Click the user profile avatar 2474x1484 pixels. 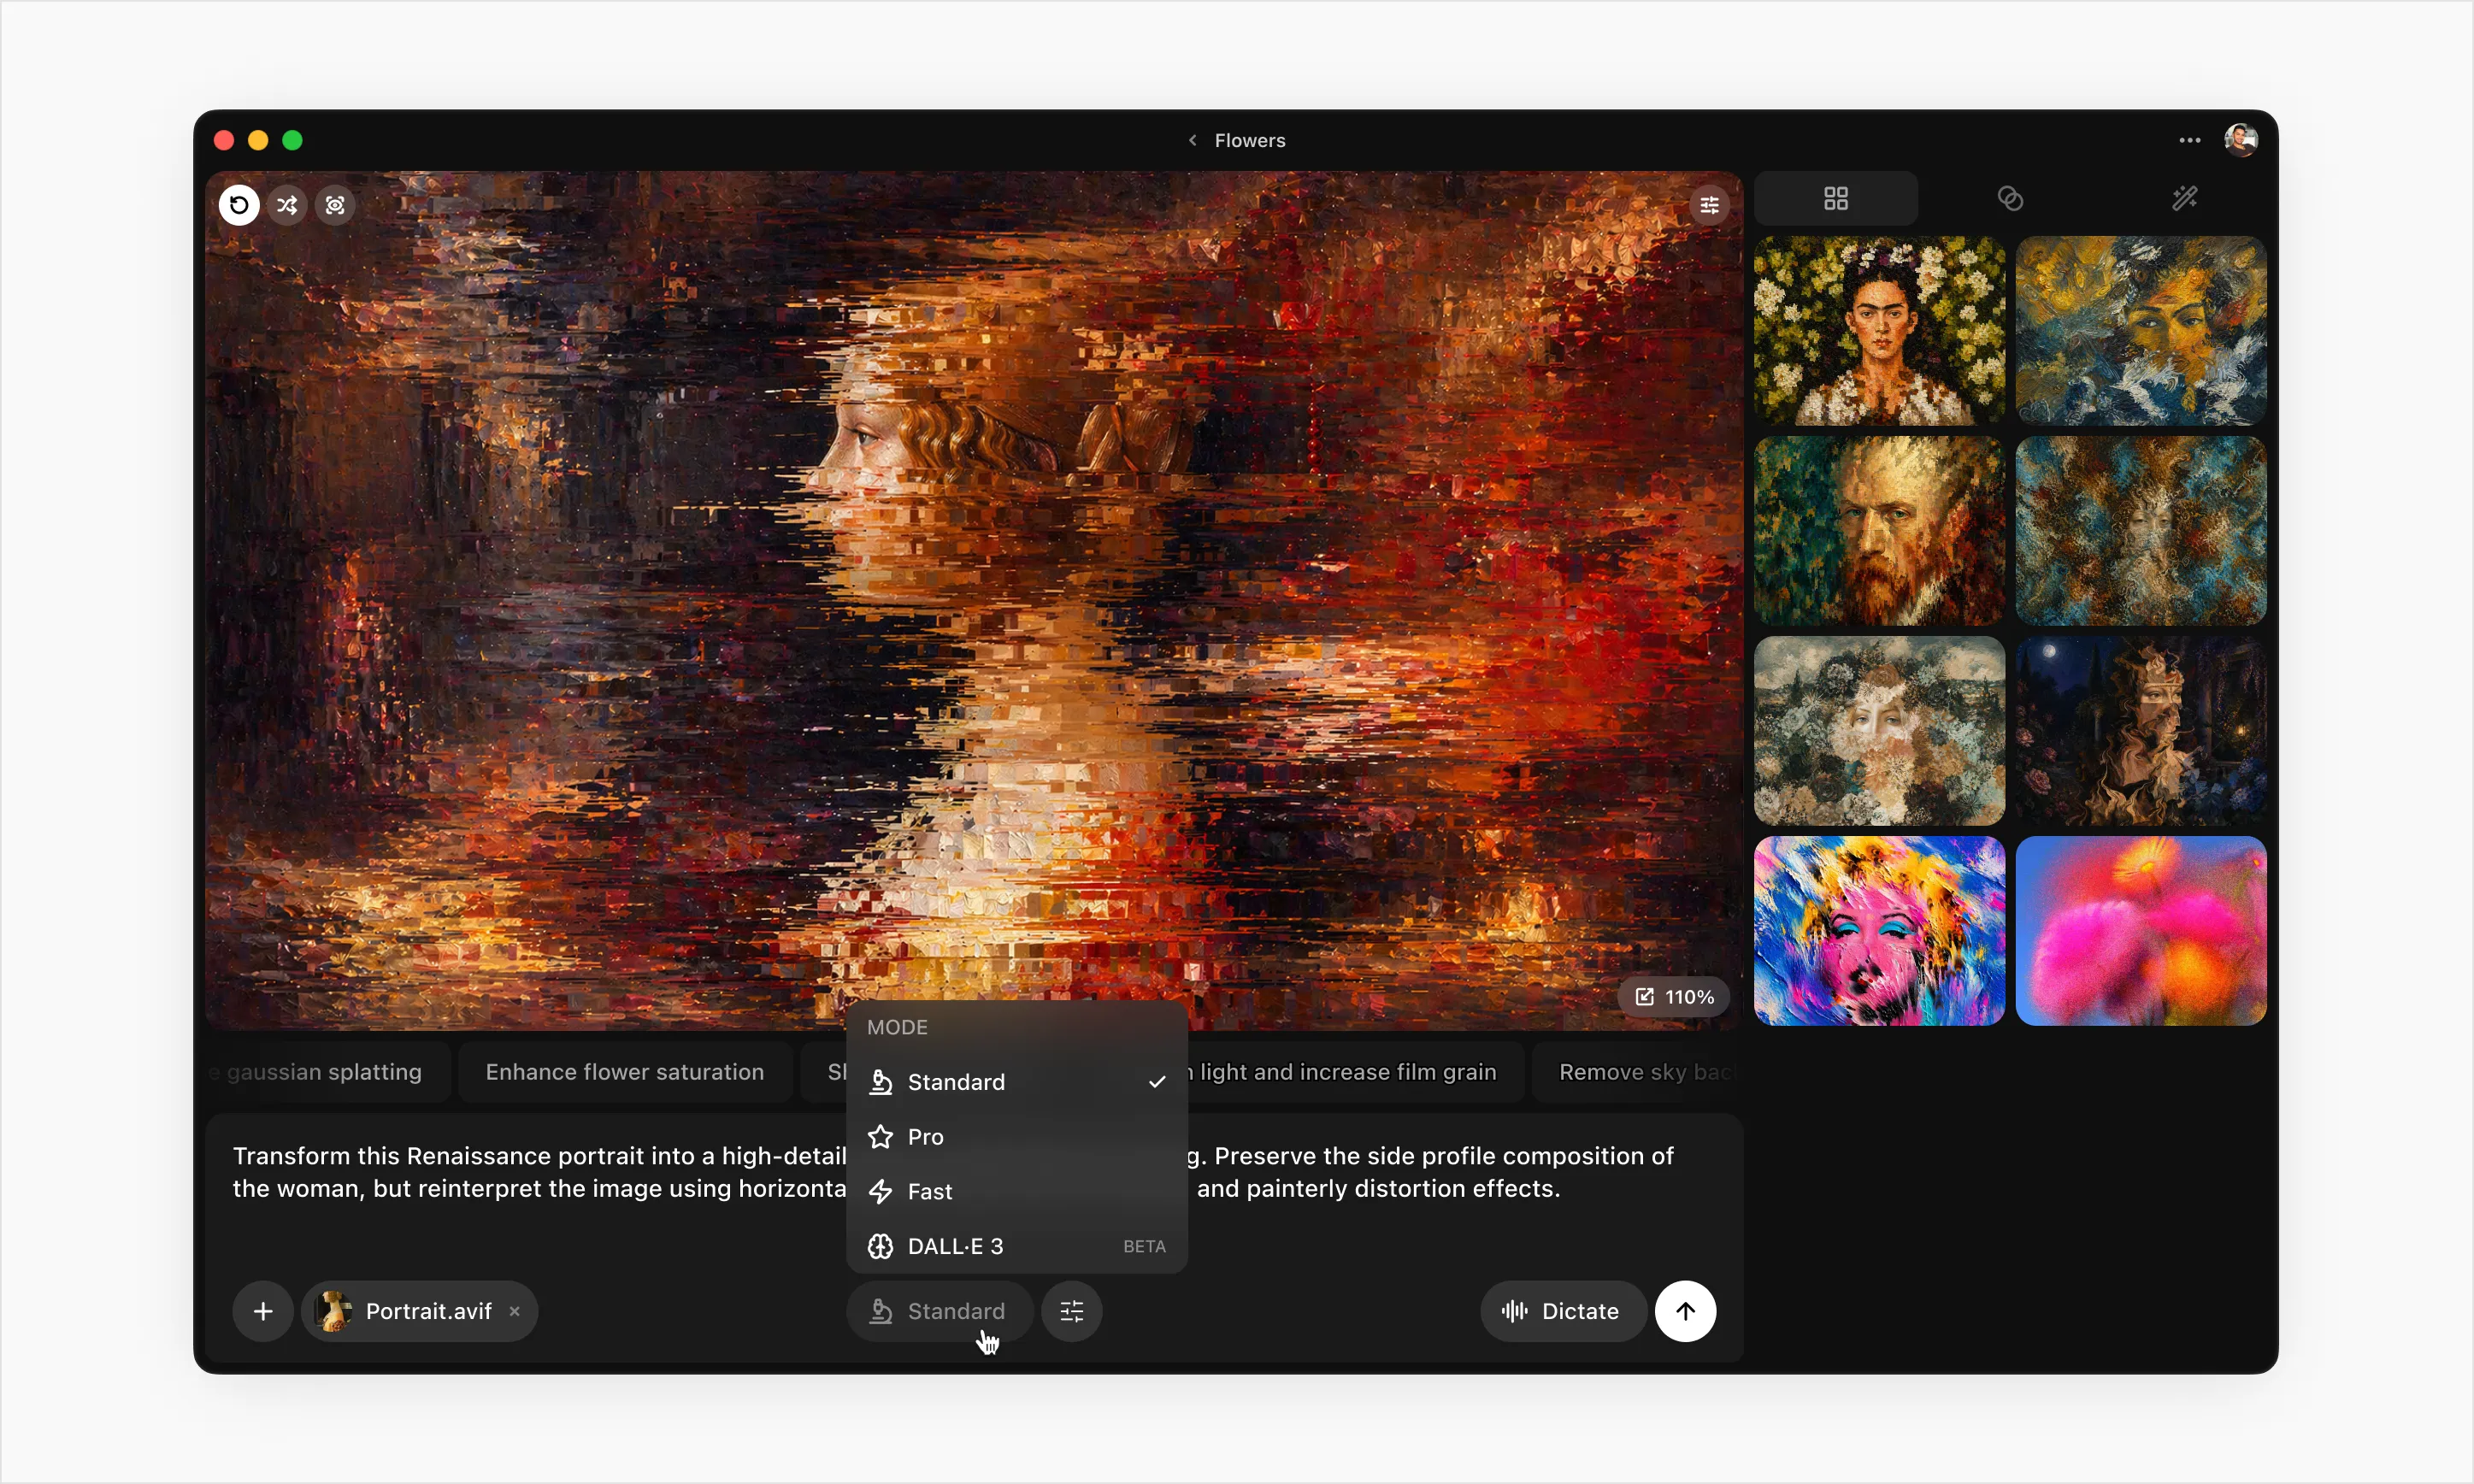(2241, 140)
